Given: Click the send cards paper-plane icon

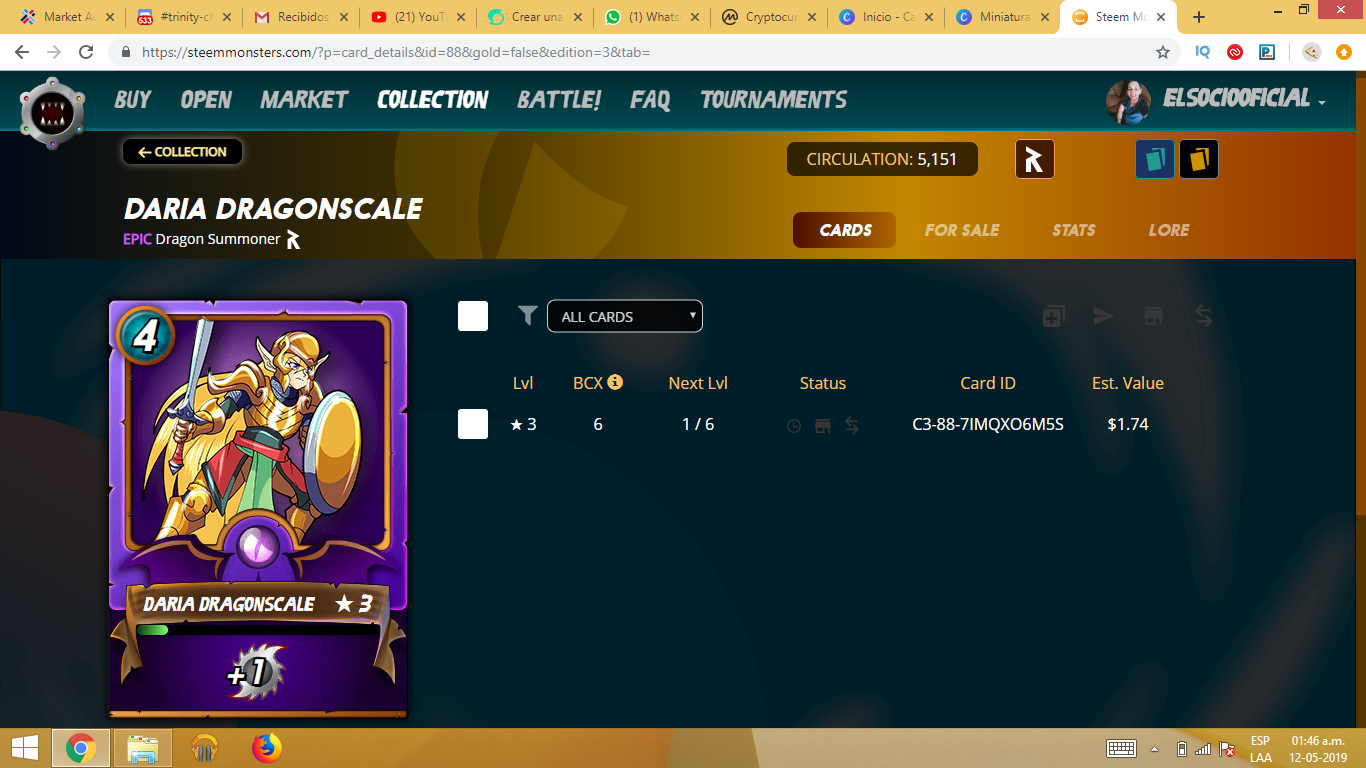Looking at the screenshot, I should coord(1103,316).
